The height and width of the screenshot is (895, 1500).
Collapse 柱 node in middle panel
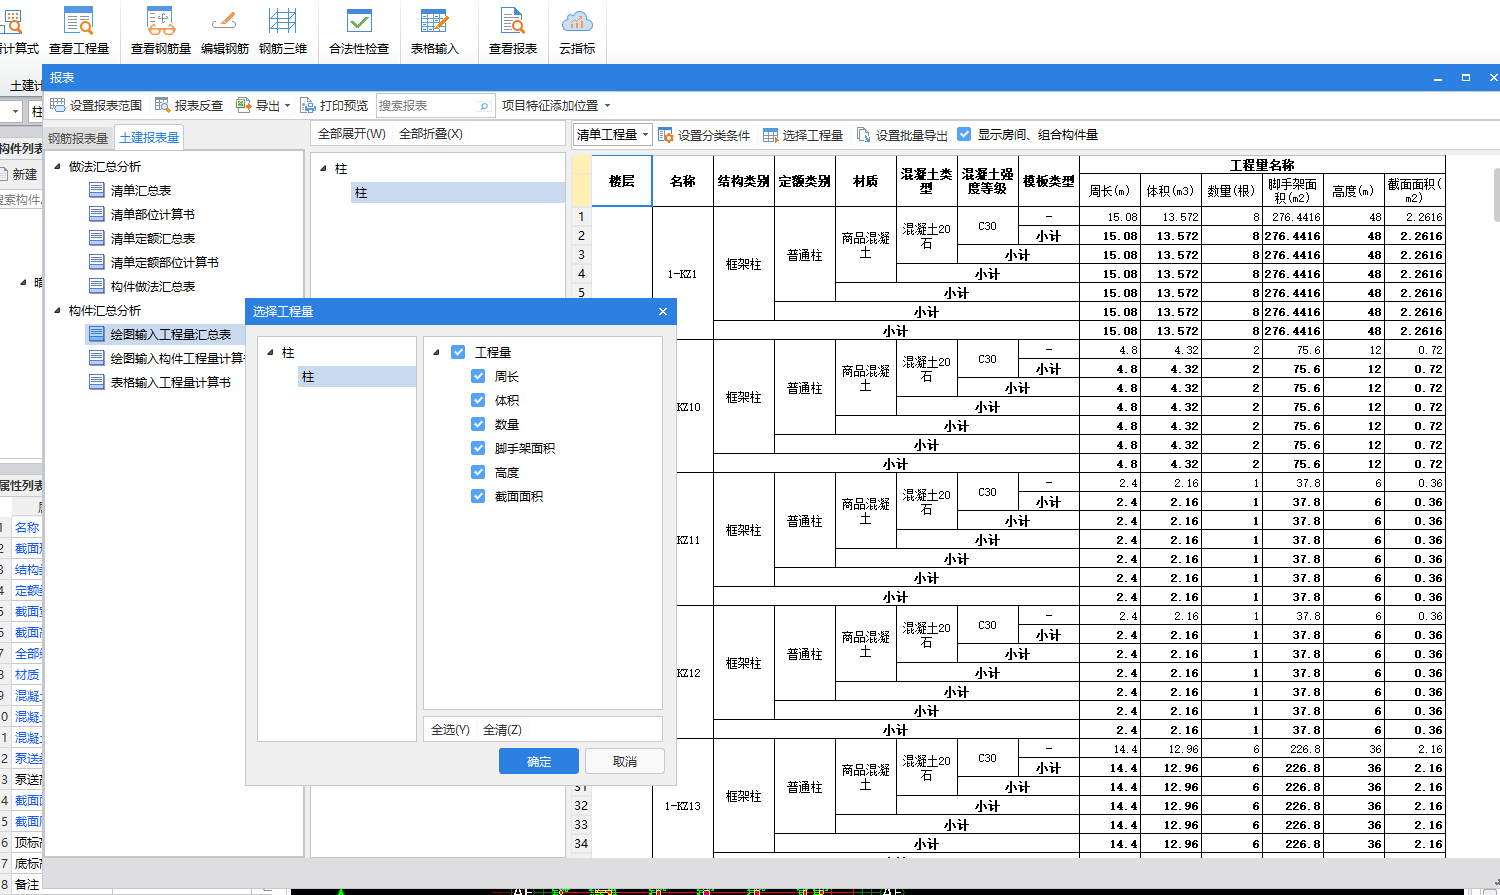point(323,168)
